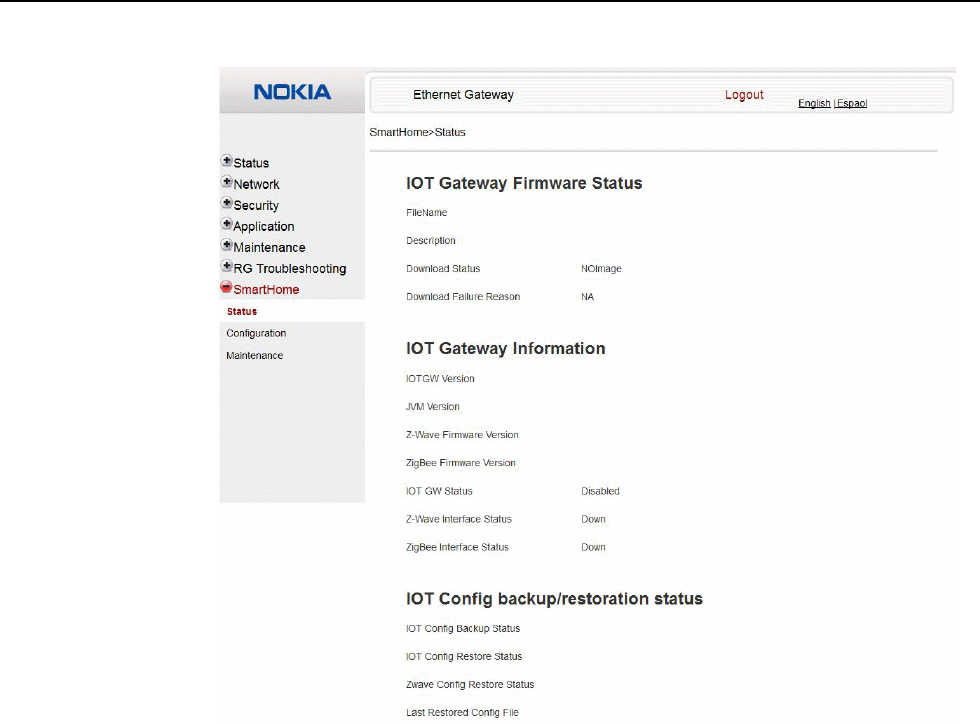This screenshot has height=724, width=980.
Task: Expand RG Troubleshooting plus icon
Action: click(227, 267)
